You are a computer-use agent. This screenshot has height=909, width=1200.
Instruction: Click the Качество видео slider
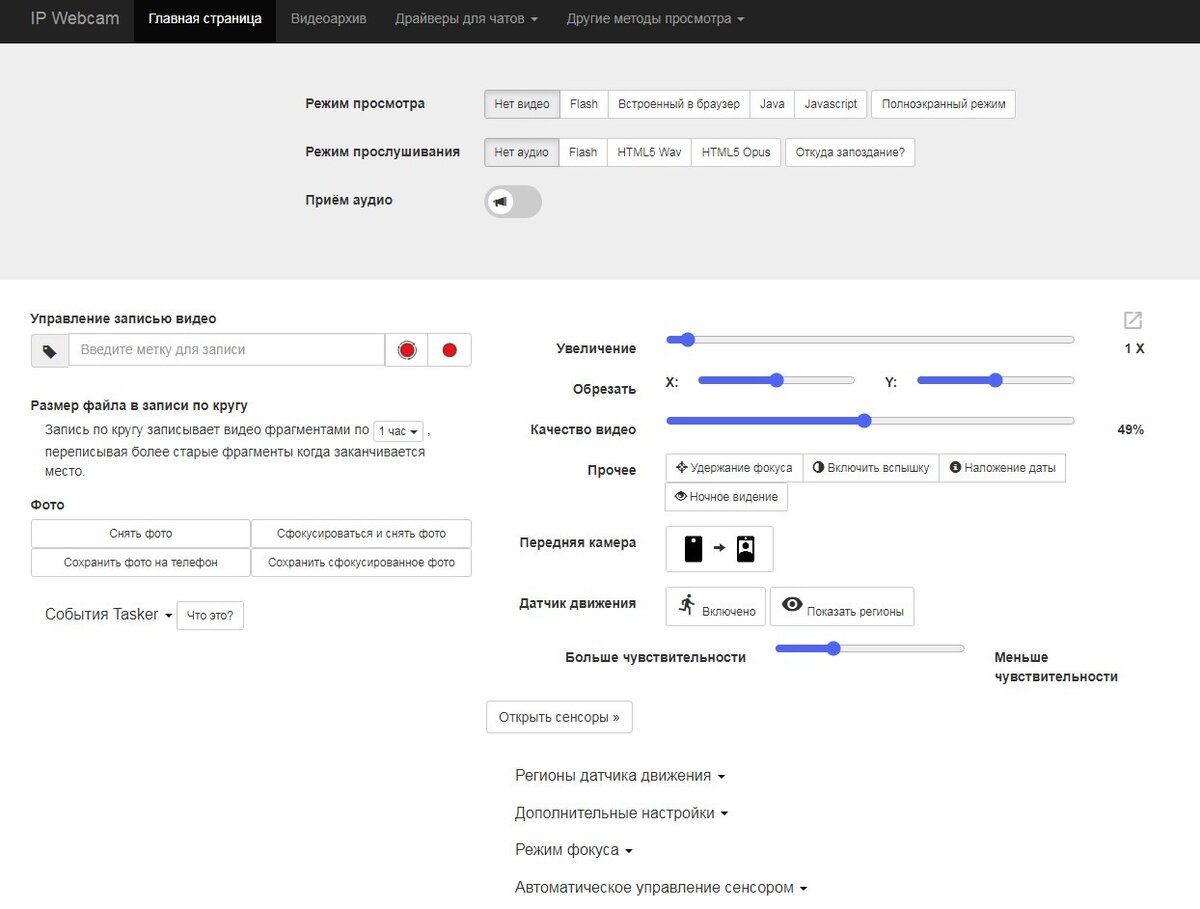coord(870,421)
